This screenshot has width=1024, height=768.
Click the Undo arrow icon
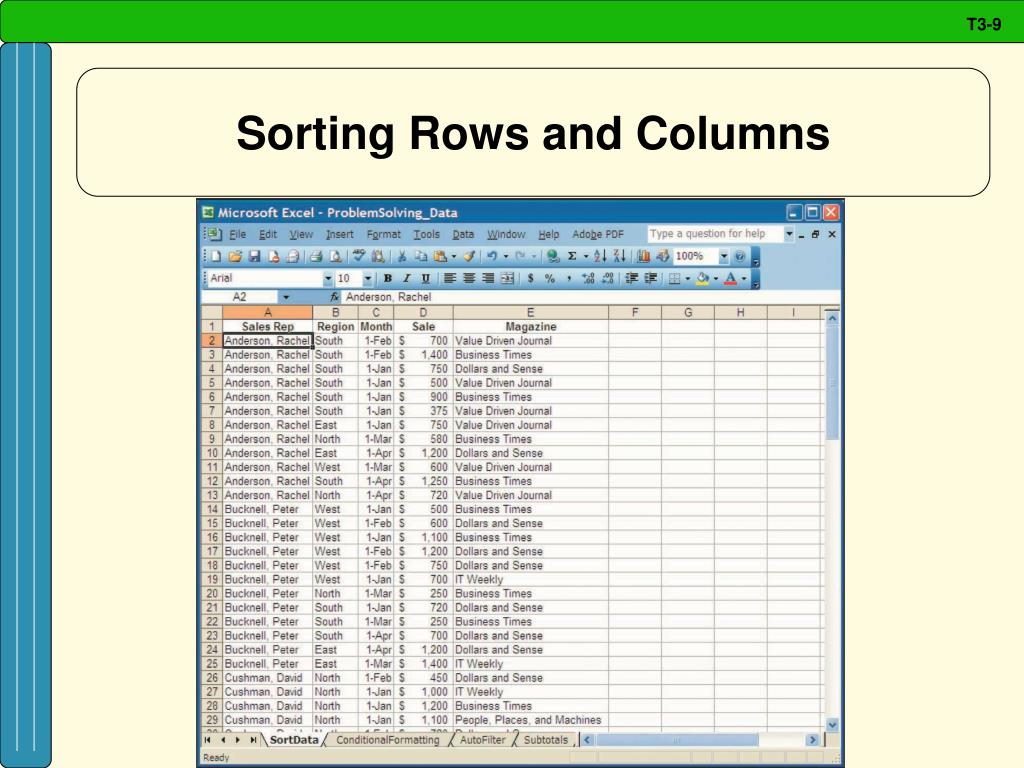coord(492,257)
